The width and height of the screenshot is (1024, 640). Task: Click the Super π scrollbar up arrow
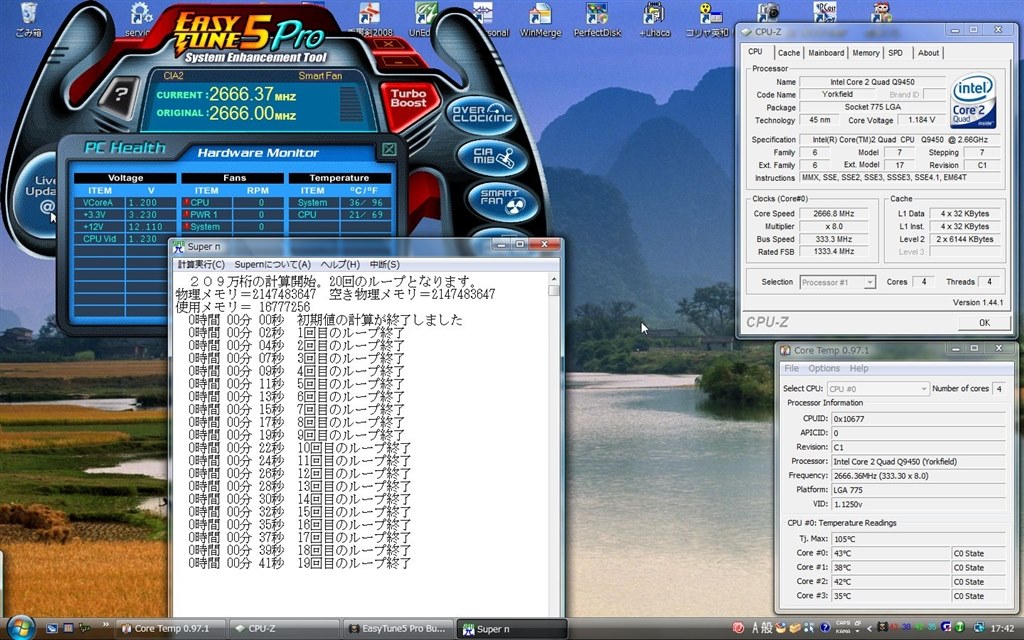[554, 279]
